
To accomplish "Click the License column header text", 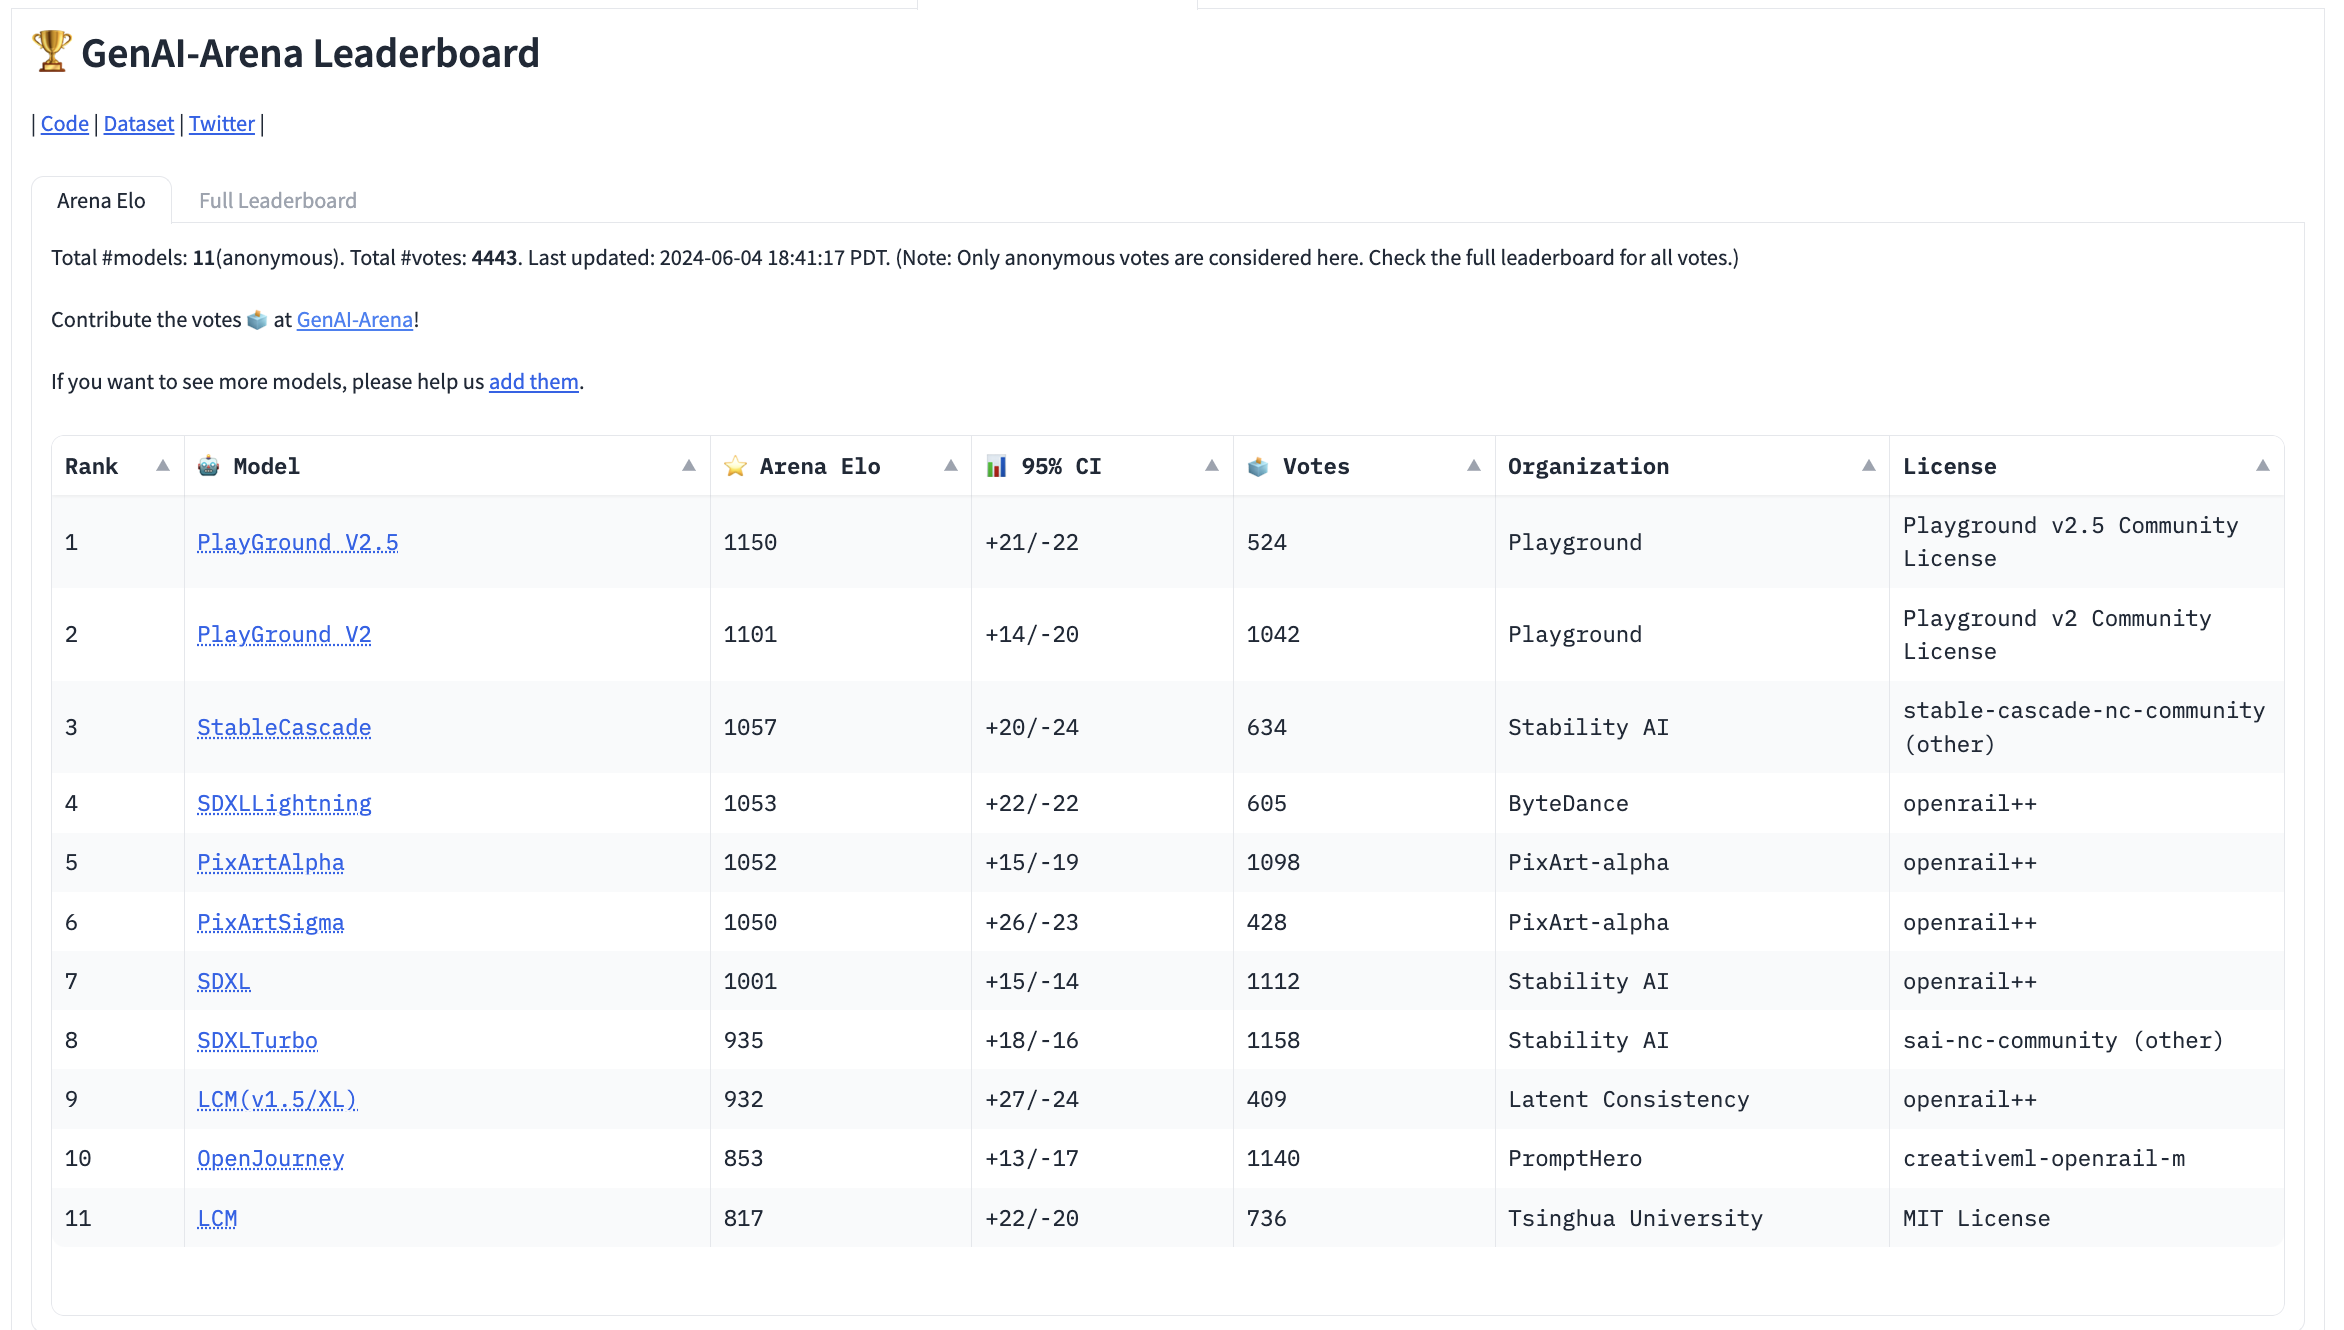I will click(x=1949, y=466).
